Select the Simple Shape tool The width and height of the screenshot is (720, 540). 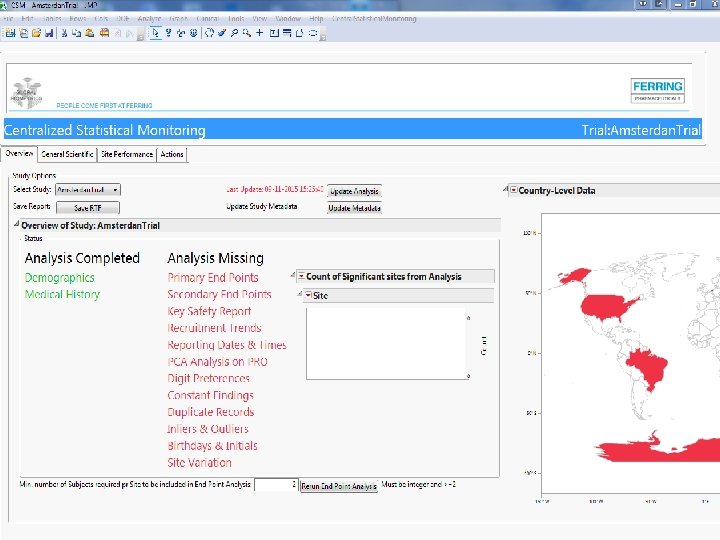313,33
